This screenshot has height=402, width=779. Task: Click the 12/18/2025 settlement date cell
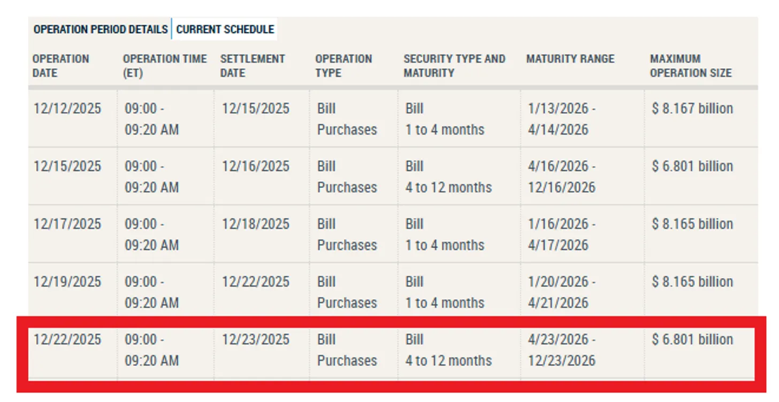(x=256, y=225)
